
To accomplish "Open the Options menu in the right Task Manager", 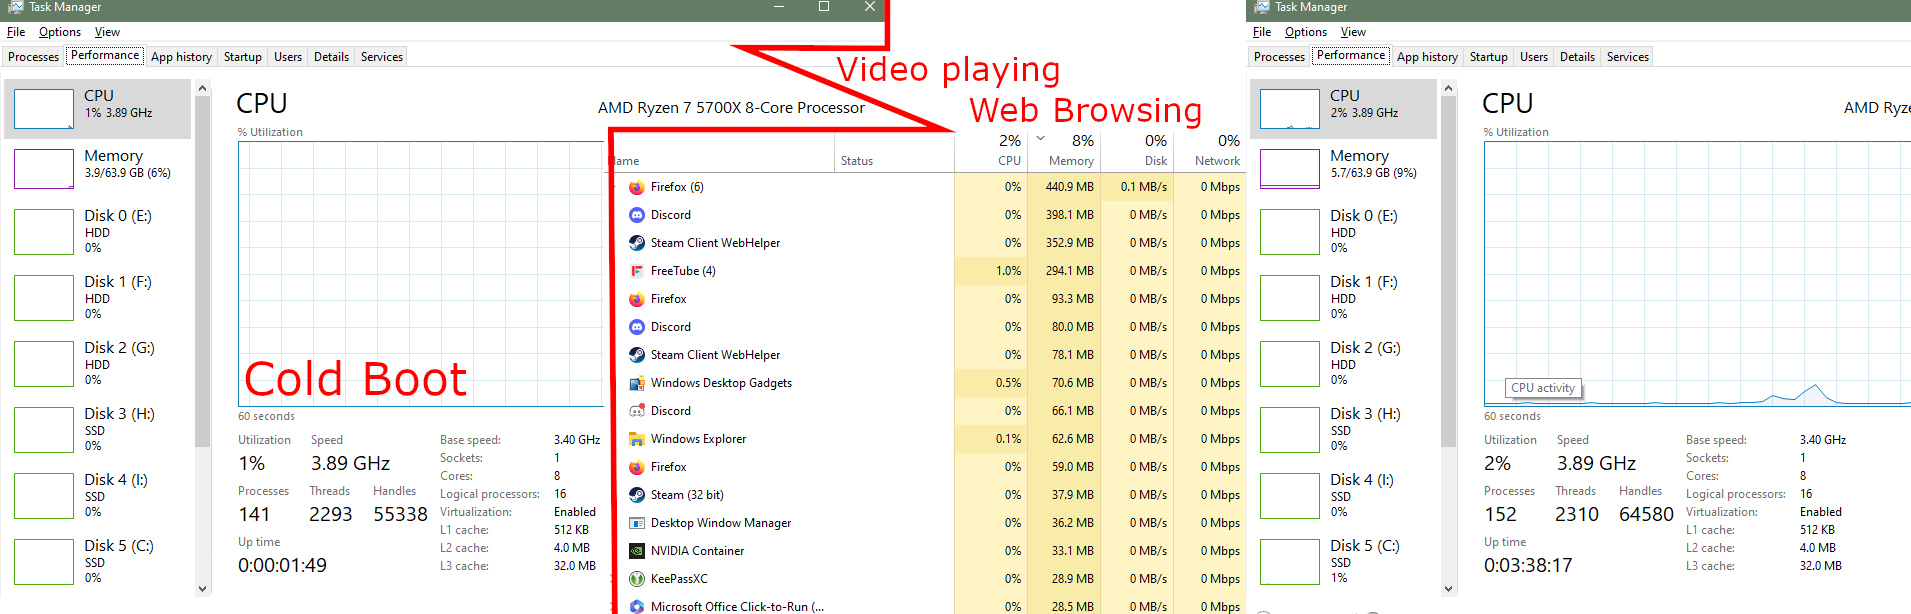I will click(x=1306, y=32).
